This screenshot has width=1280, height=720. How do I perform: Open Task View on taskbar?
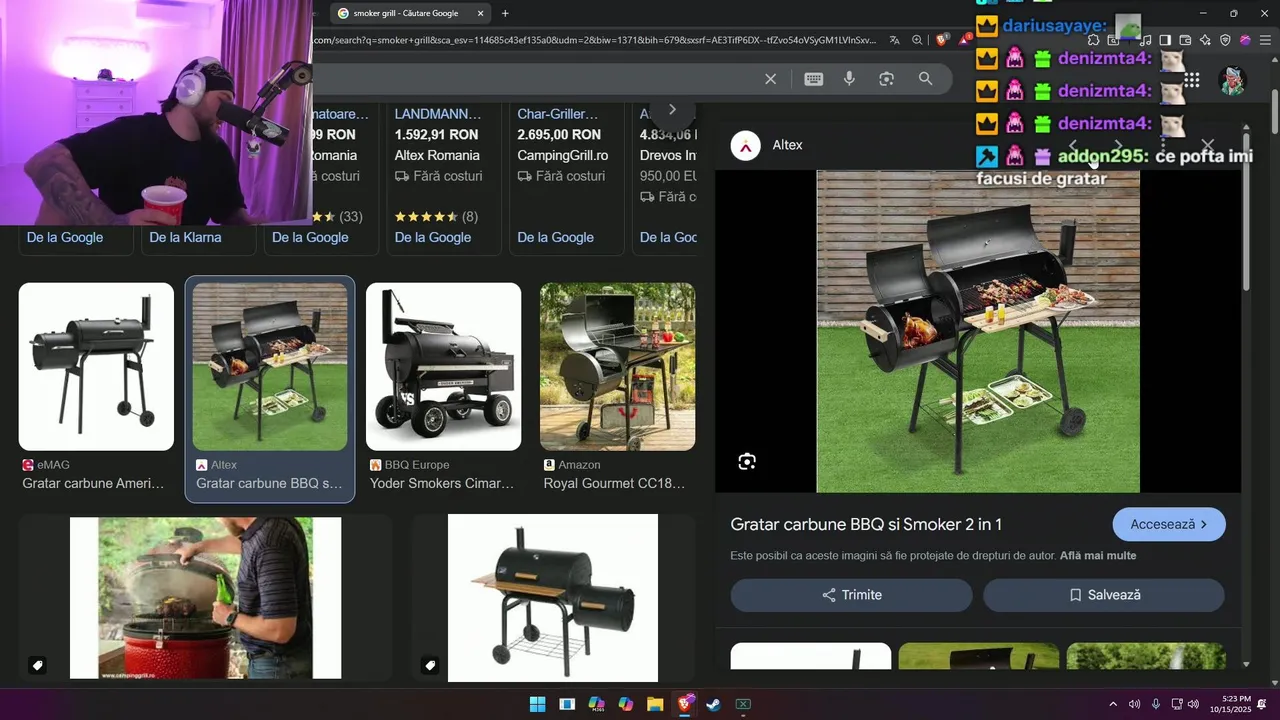point(567,704)
